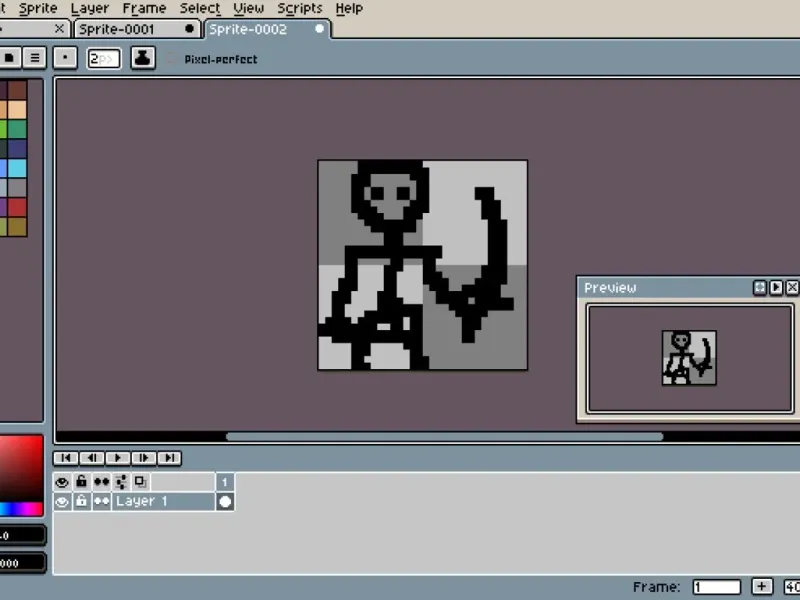Click the Frame number input field

(x=717, y=587)
